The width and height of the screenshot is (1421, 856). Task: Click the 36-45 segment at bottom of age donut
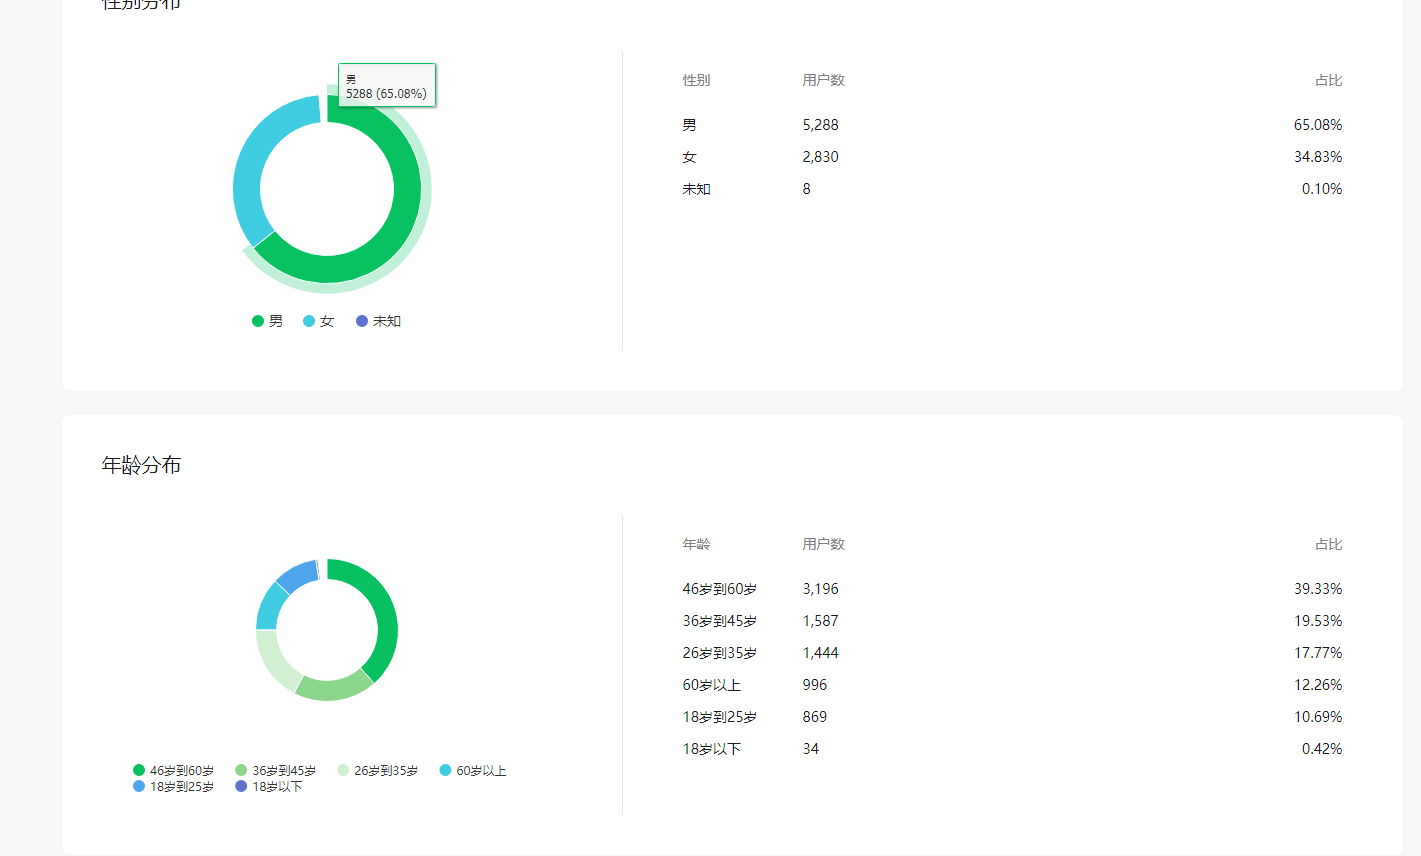click(334, 688)
